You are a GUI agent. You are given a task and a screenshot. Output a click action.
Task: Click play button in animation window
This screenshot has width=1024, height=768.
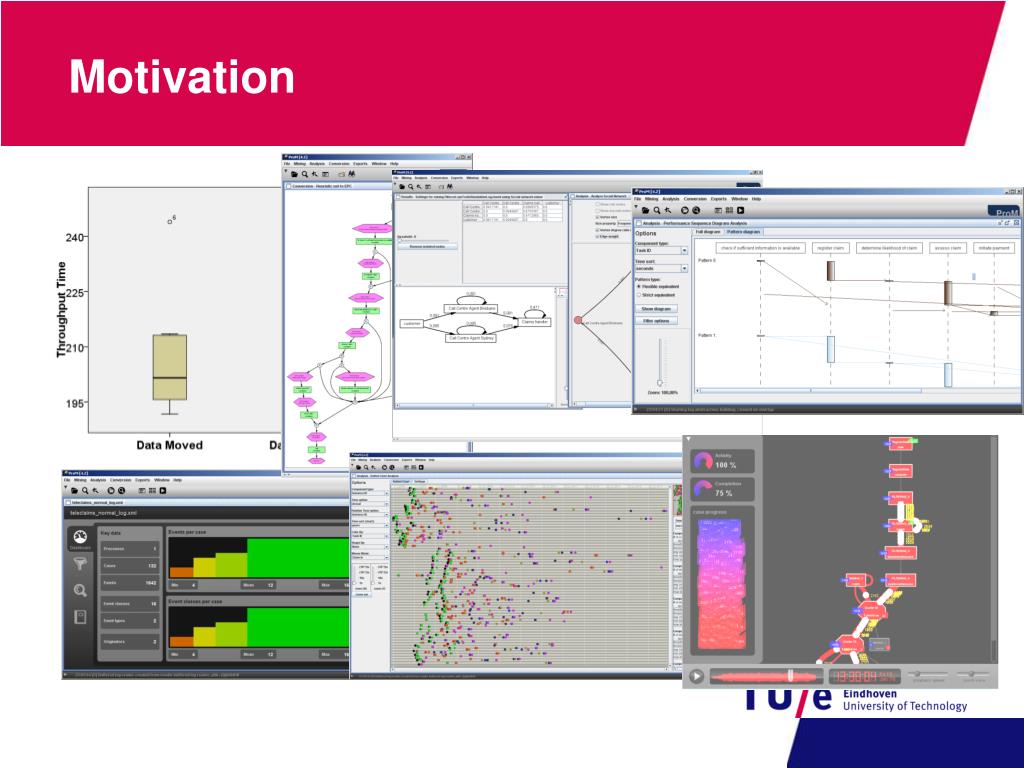tap(697, 676)
